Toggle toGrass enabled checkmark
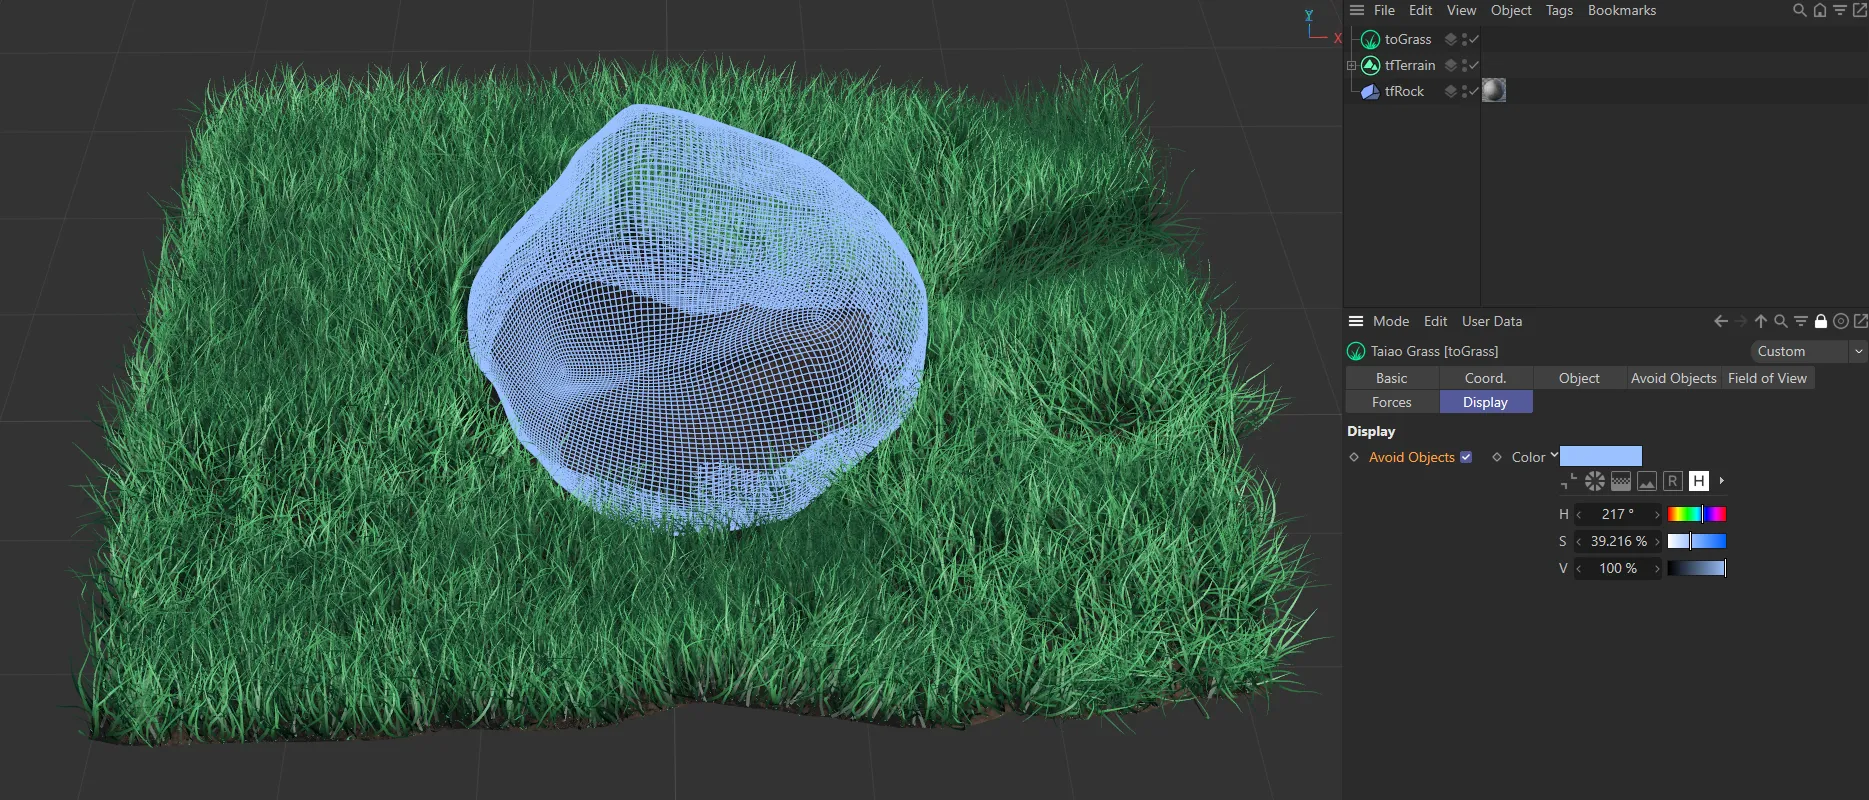This screenshot has height=800, width=1869. pyautogui.click(x=1474, y=39)
